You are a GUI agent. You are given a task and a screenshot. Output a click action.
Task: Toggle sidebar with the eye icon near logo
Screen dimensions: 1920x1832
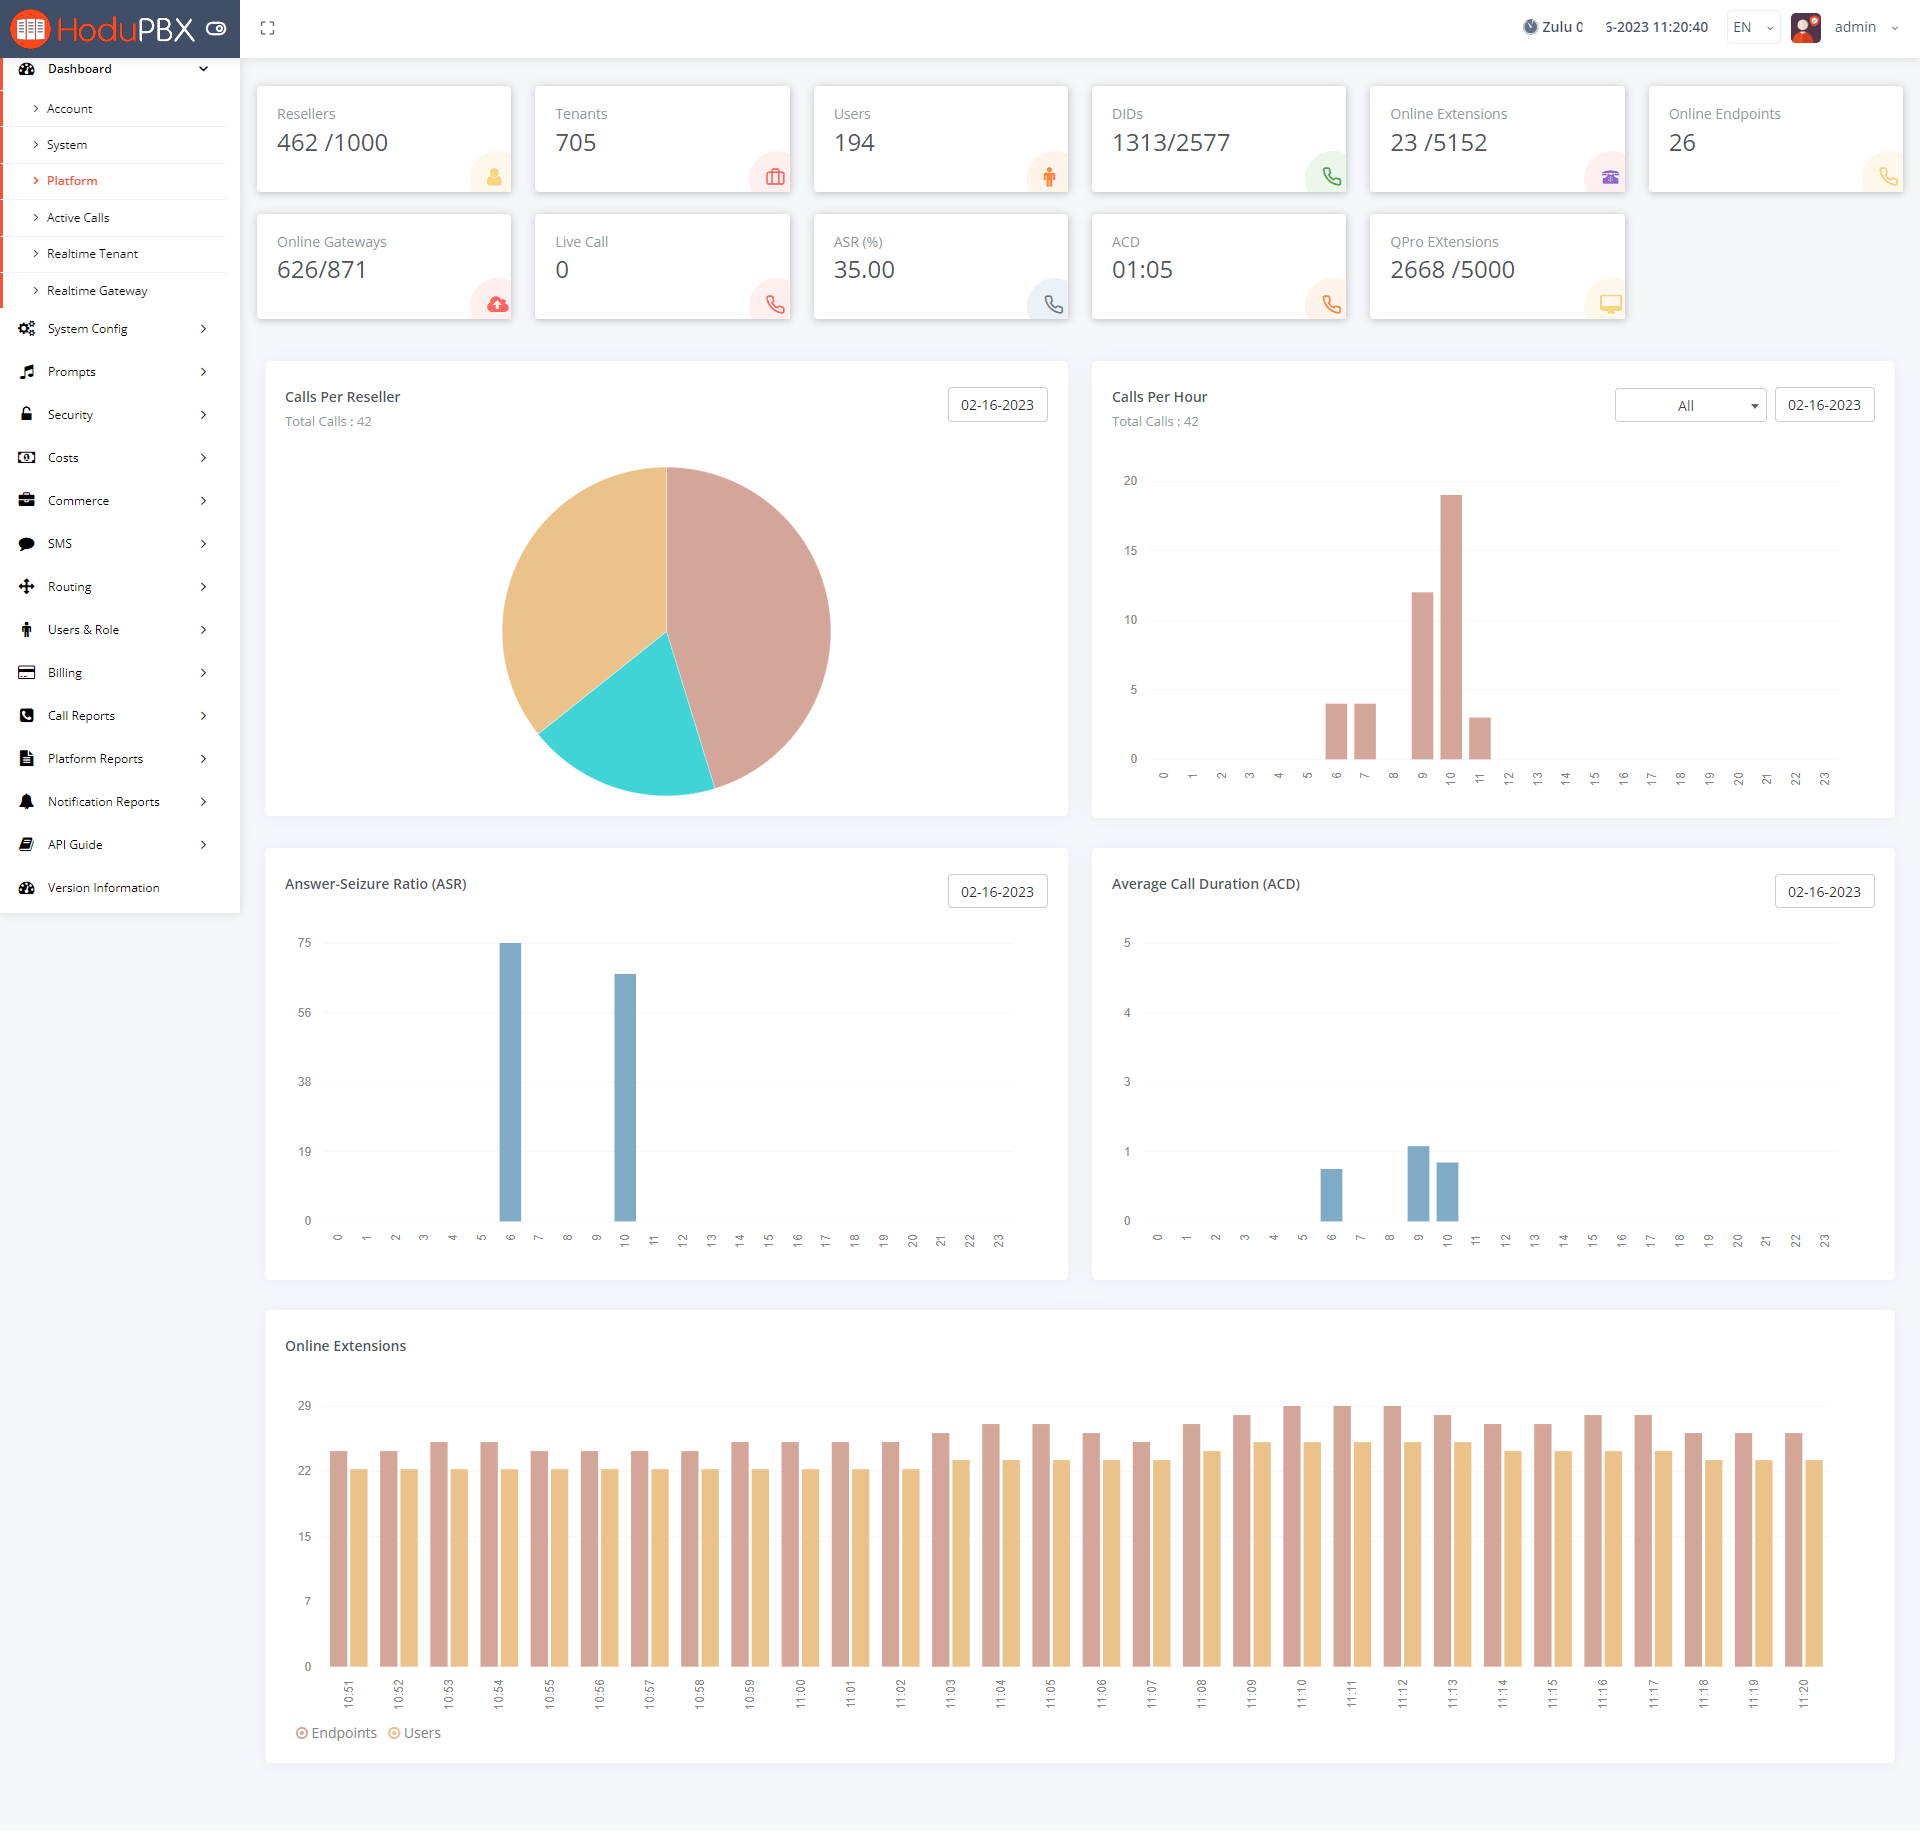click(216, 28)
